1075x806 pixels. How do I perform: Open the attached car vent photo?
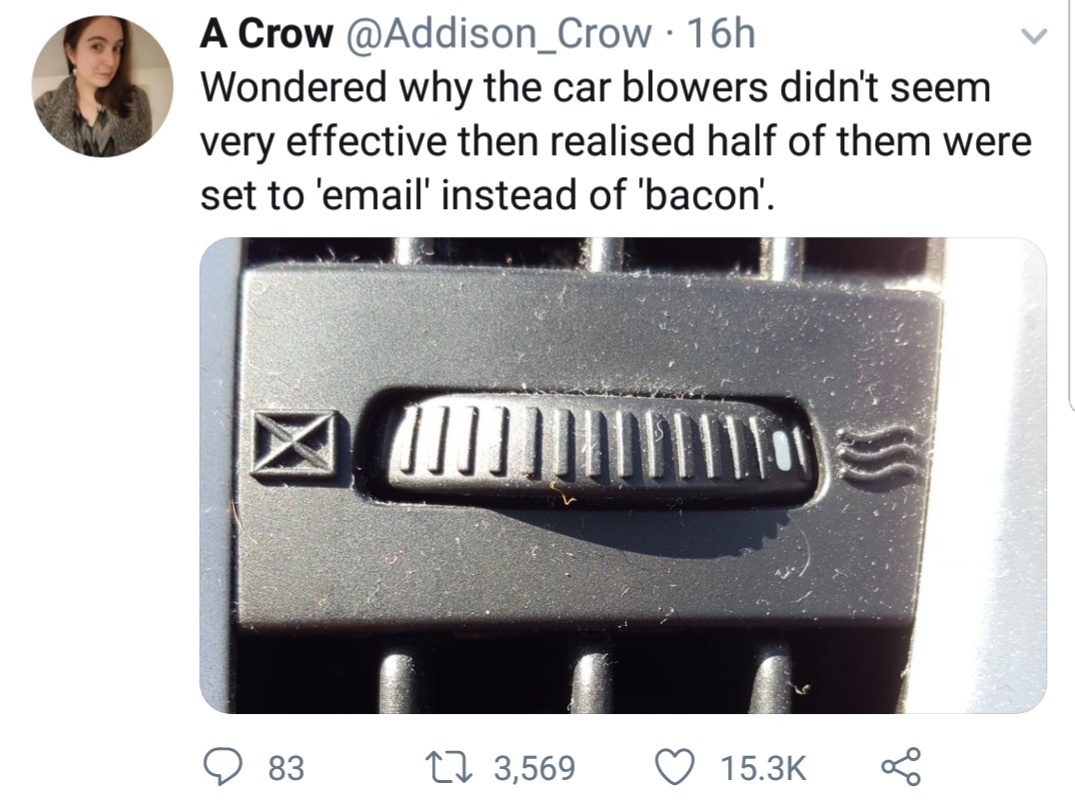(623, 475)
